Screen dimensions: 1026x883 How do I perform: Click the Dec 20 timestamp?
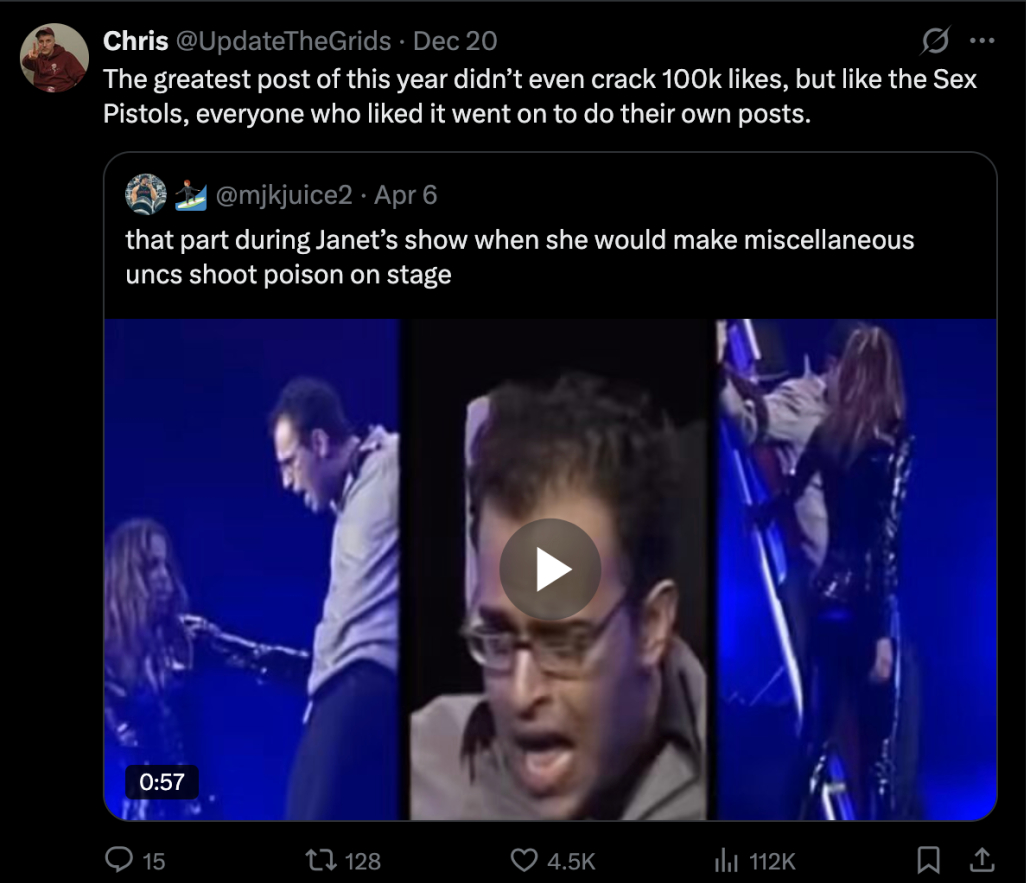(455, 42)
